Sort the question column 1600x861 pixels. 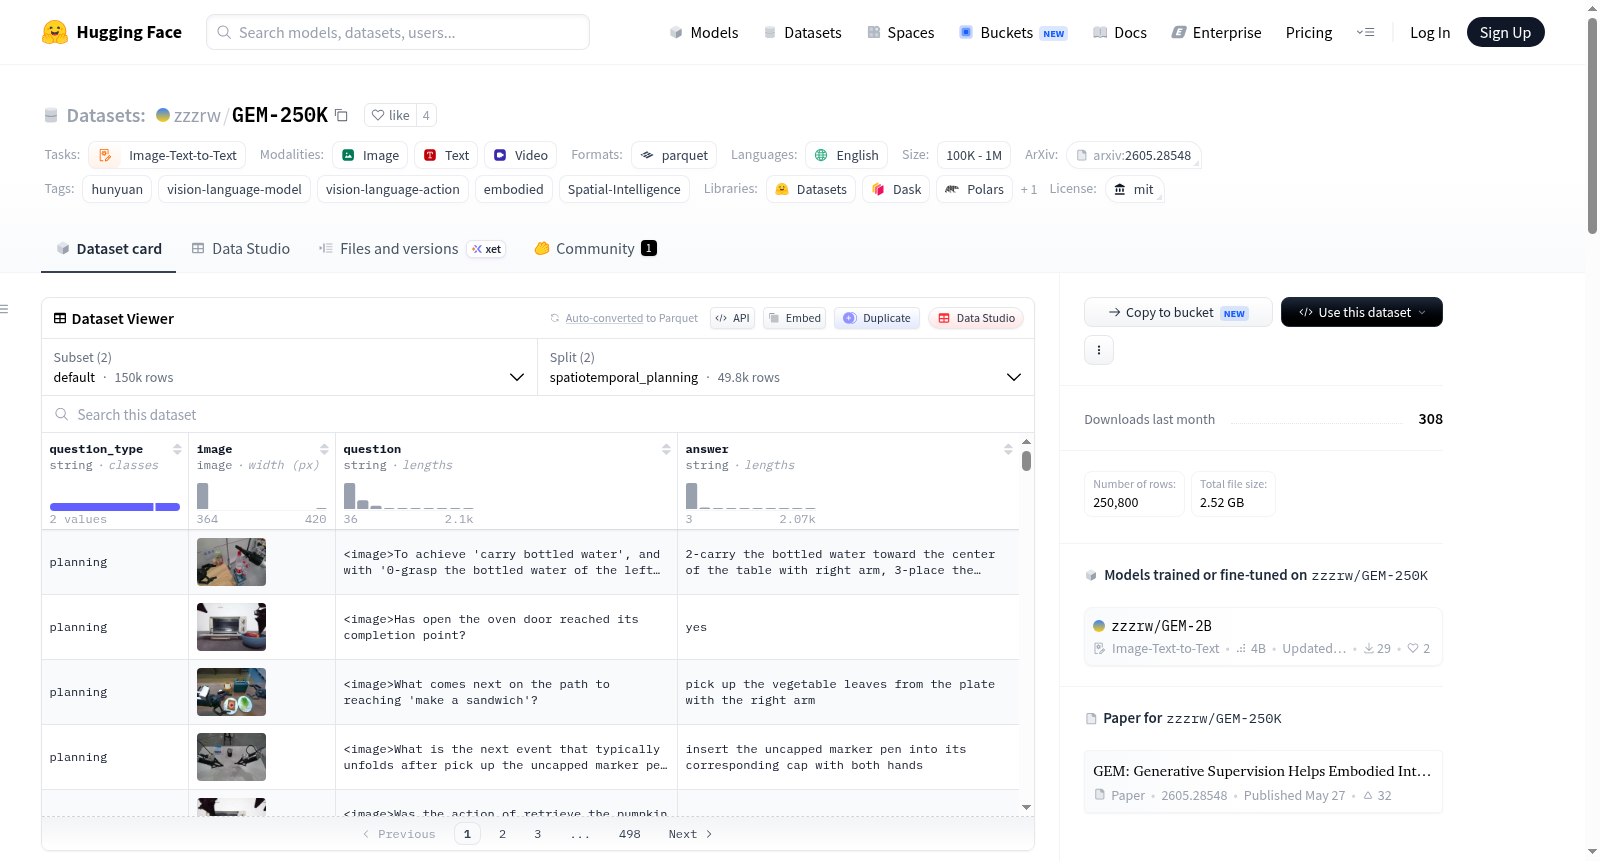coord(666,449)
